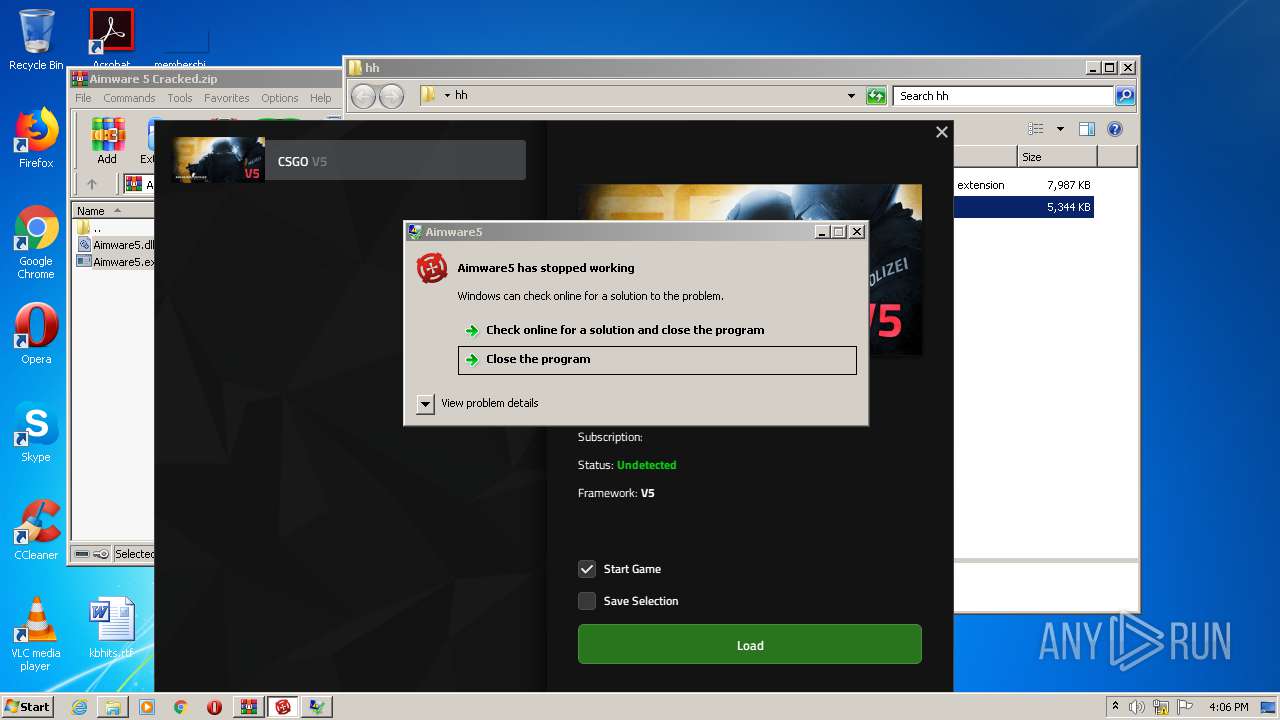The height and width of the screenshot is (720, 1280).
Task: Open the Skype desktop shortcut
Action: [x=36, y=432]
